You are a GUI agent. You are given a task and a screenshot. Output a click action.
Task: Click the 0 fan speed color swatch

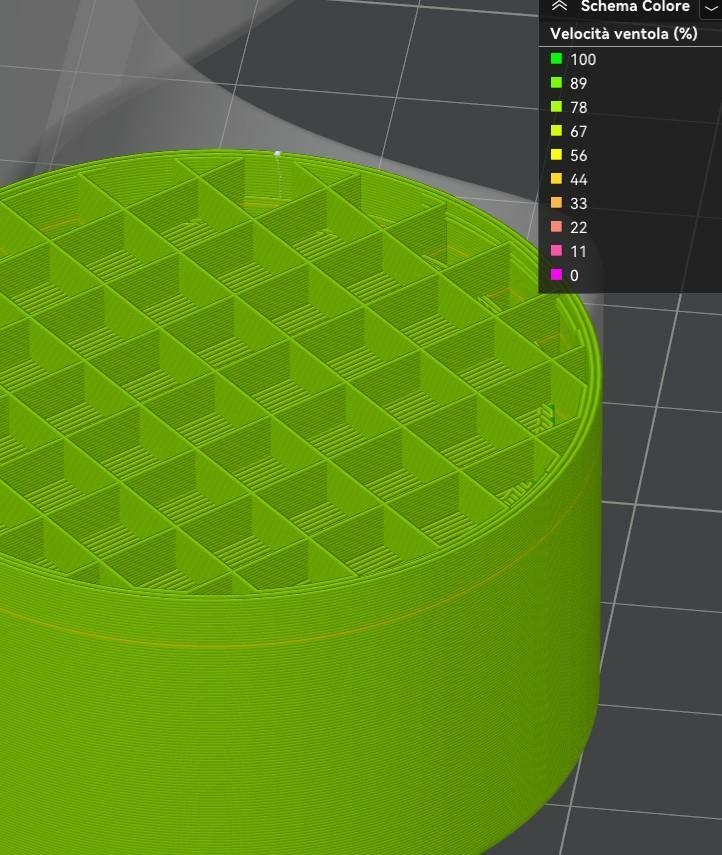point(556,274)
